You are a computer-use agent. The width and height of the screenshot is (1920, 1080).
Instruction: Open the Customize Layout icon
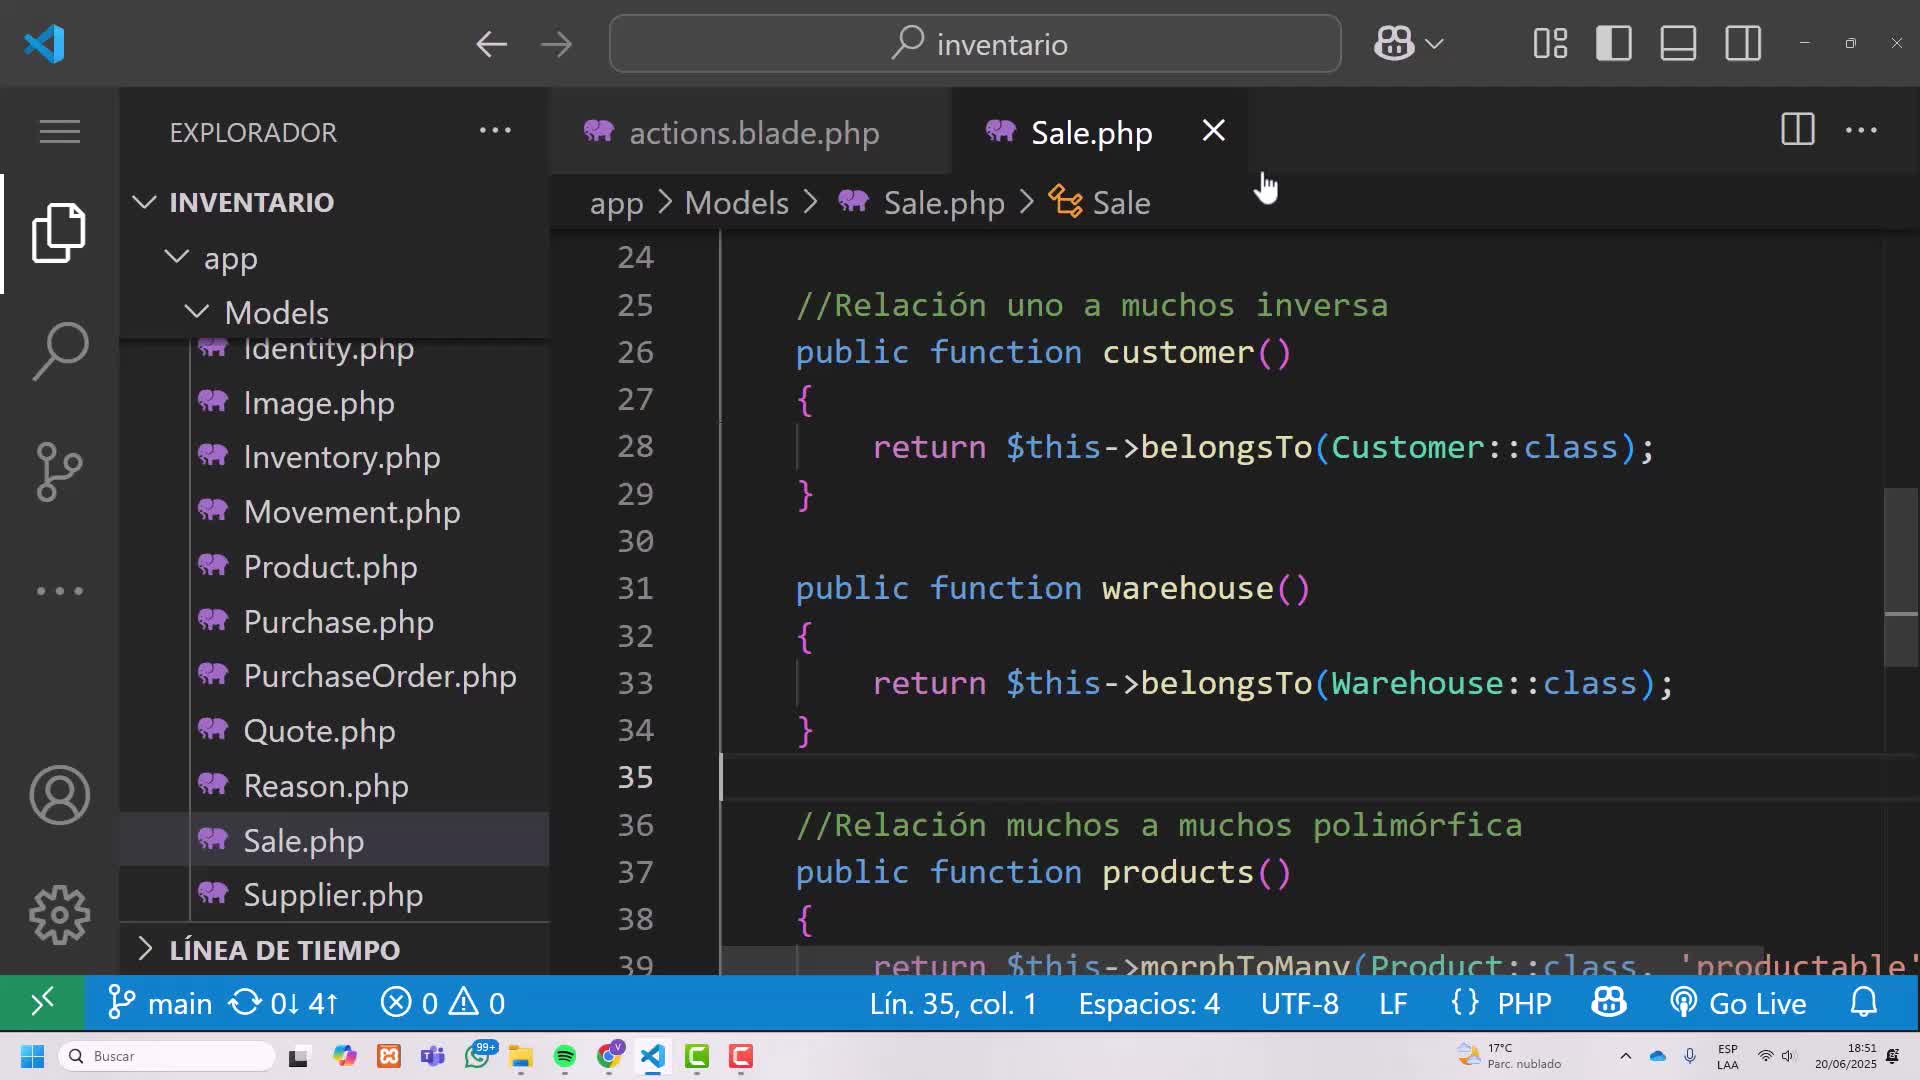pos(1550,44)
